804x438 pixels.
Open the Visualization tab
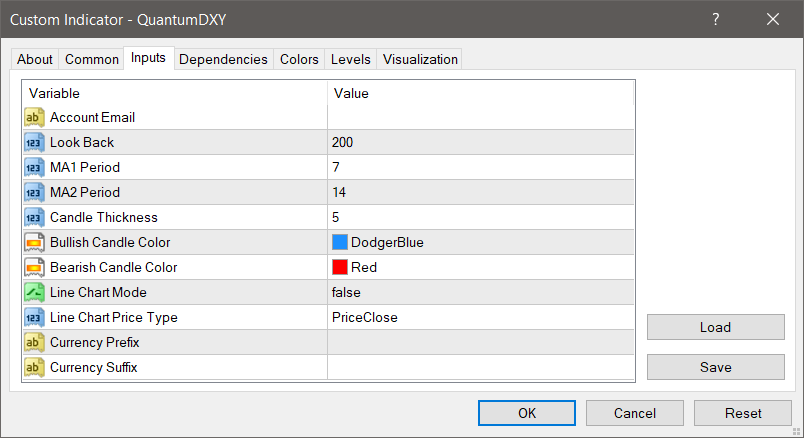tap(420, 60)
